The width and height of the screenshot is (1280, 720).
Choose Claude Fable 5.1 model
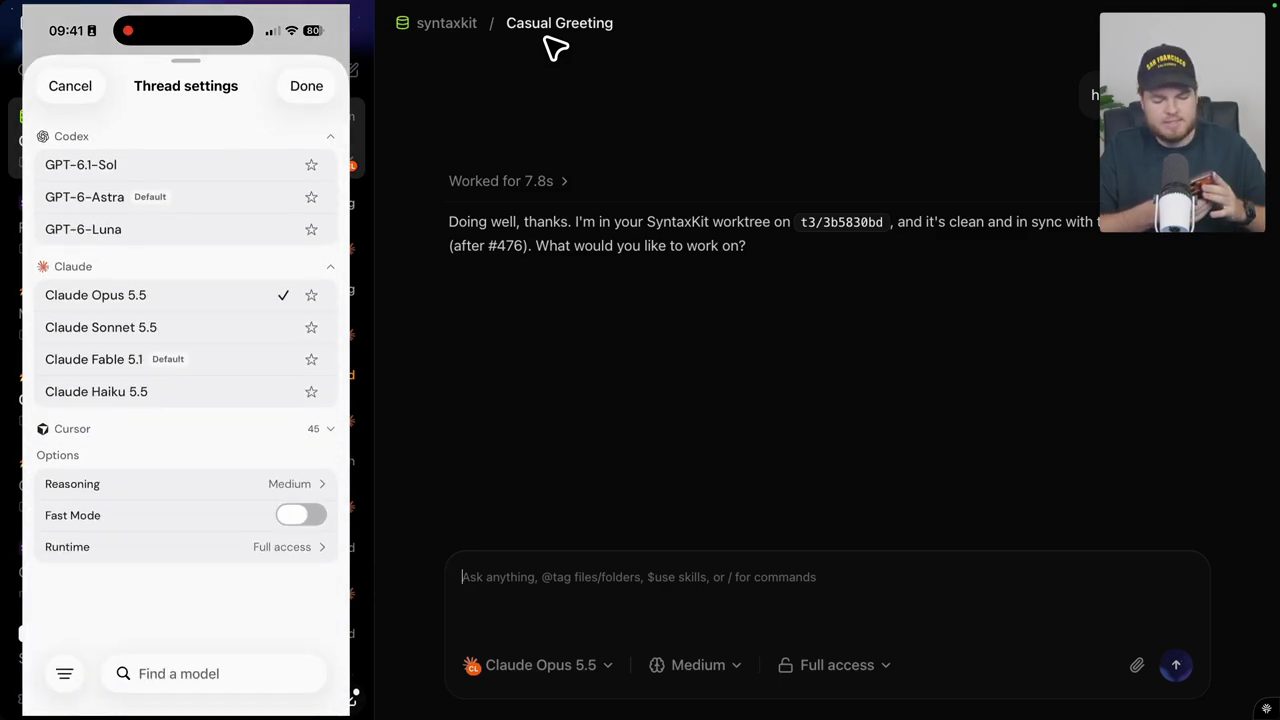[x=186, y=359]
